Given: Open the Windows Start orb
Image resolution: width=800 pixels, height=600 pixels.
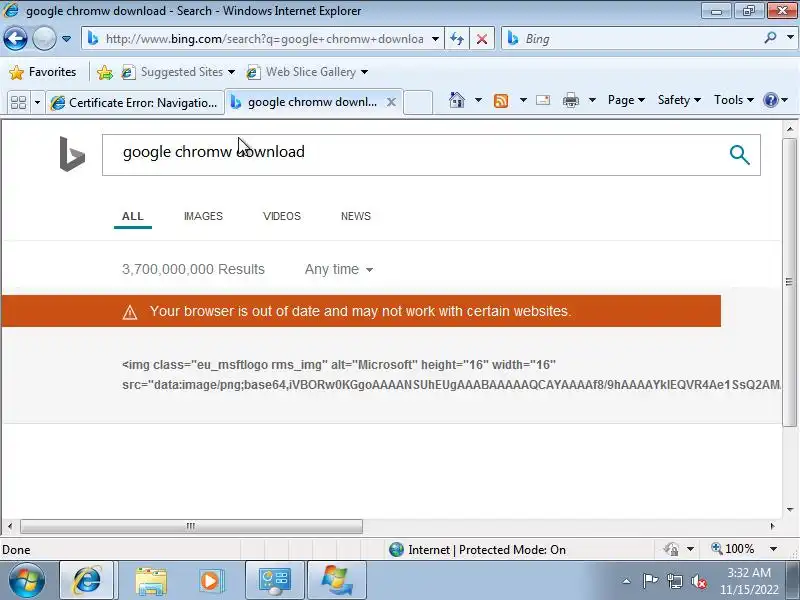Looking at the screenshot, I should [27, 580].
